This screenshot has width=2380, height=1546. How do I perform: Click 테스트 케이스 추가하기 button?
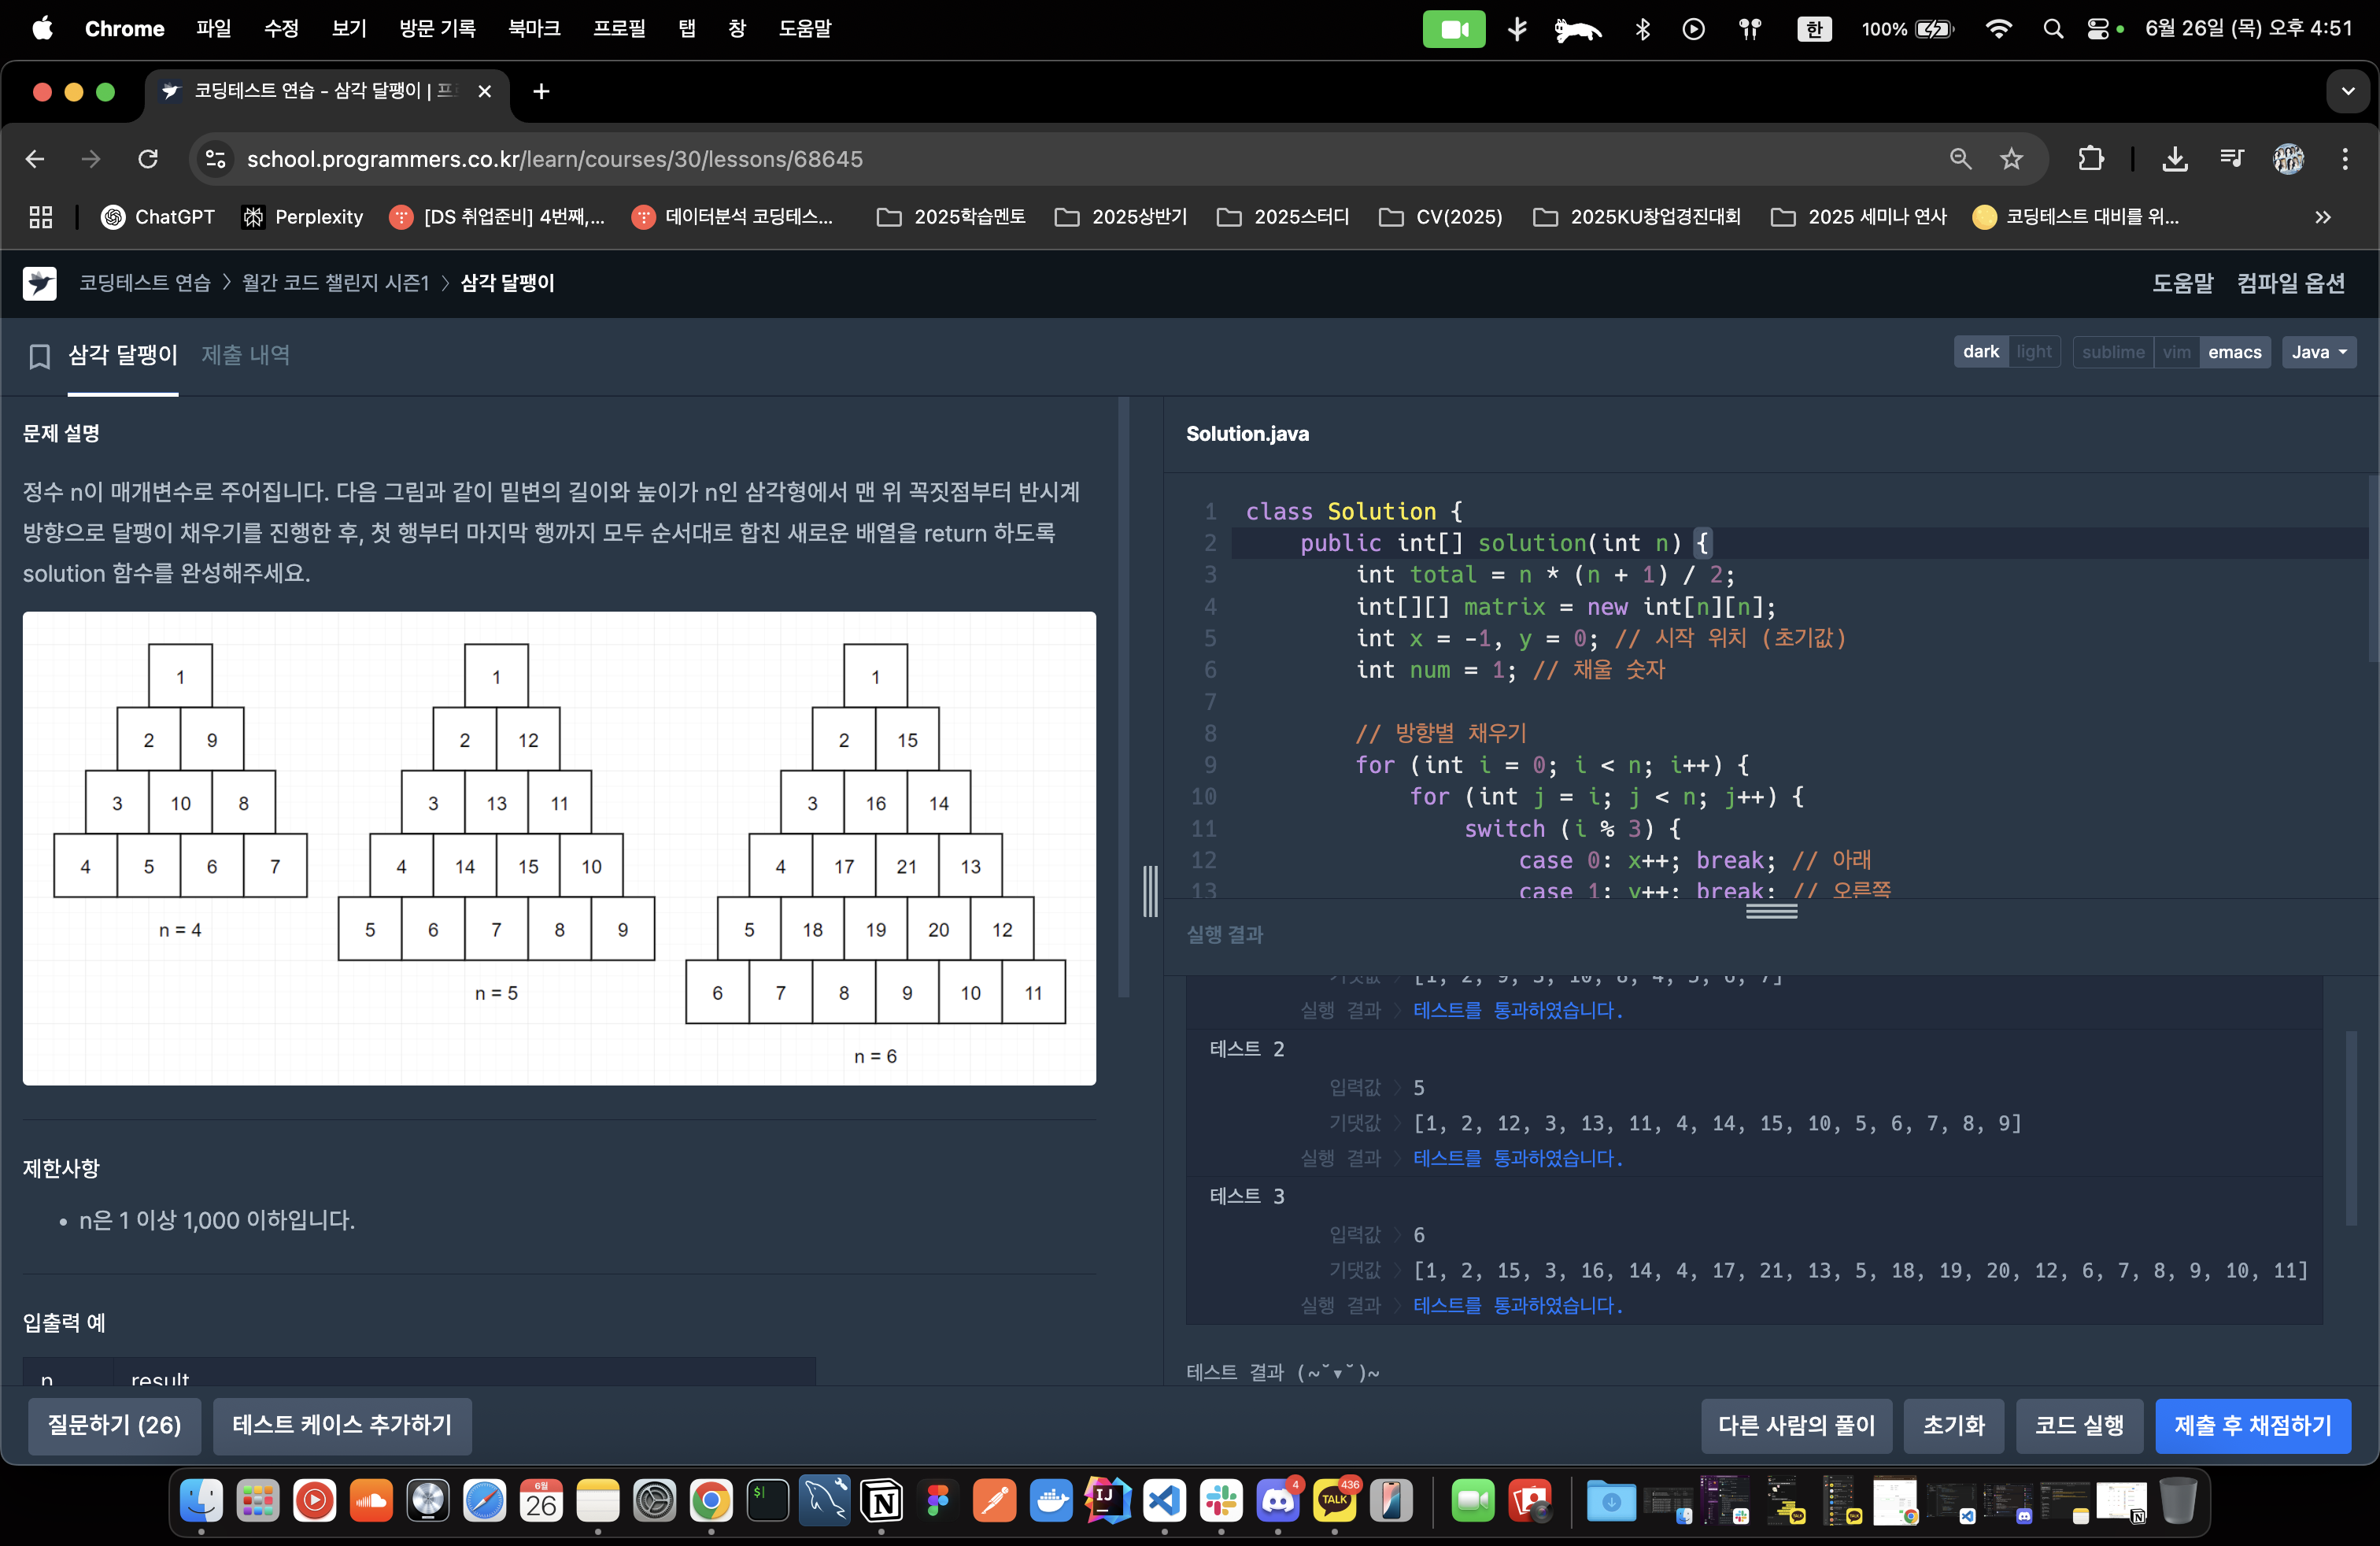click(342, 1425)
